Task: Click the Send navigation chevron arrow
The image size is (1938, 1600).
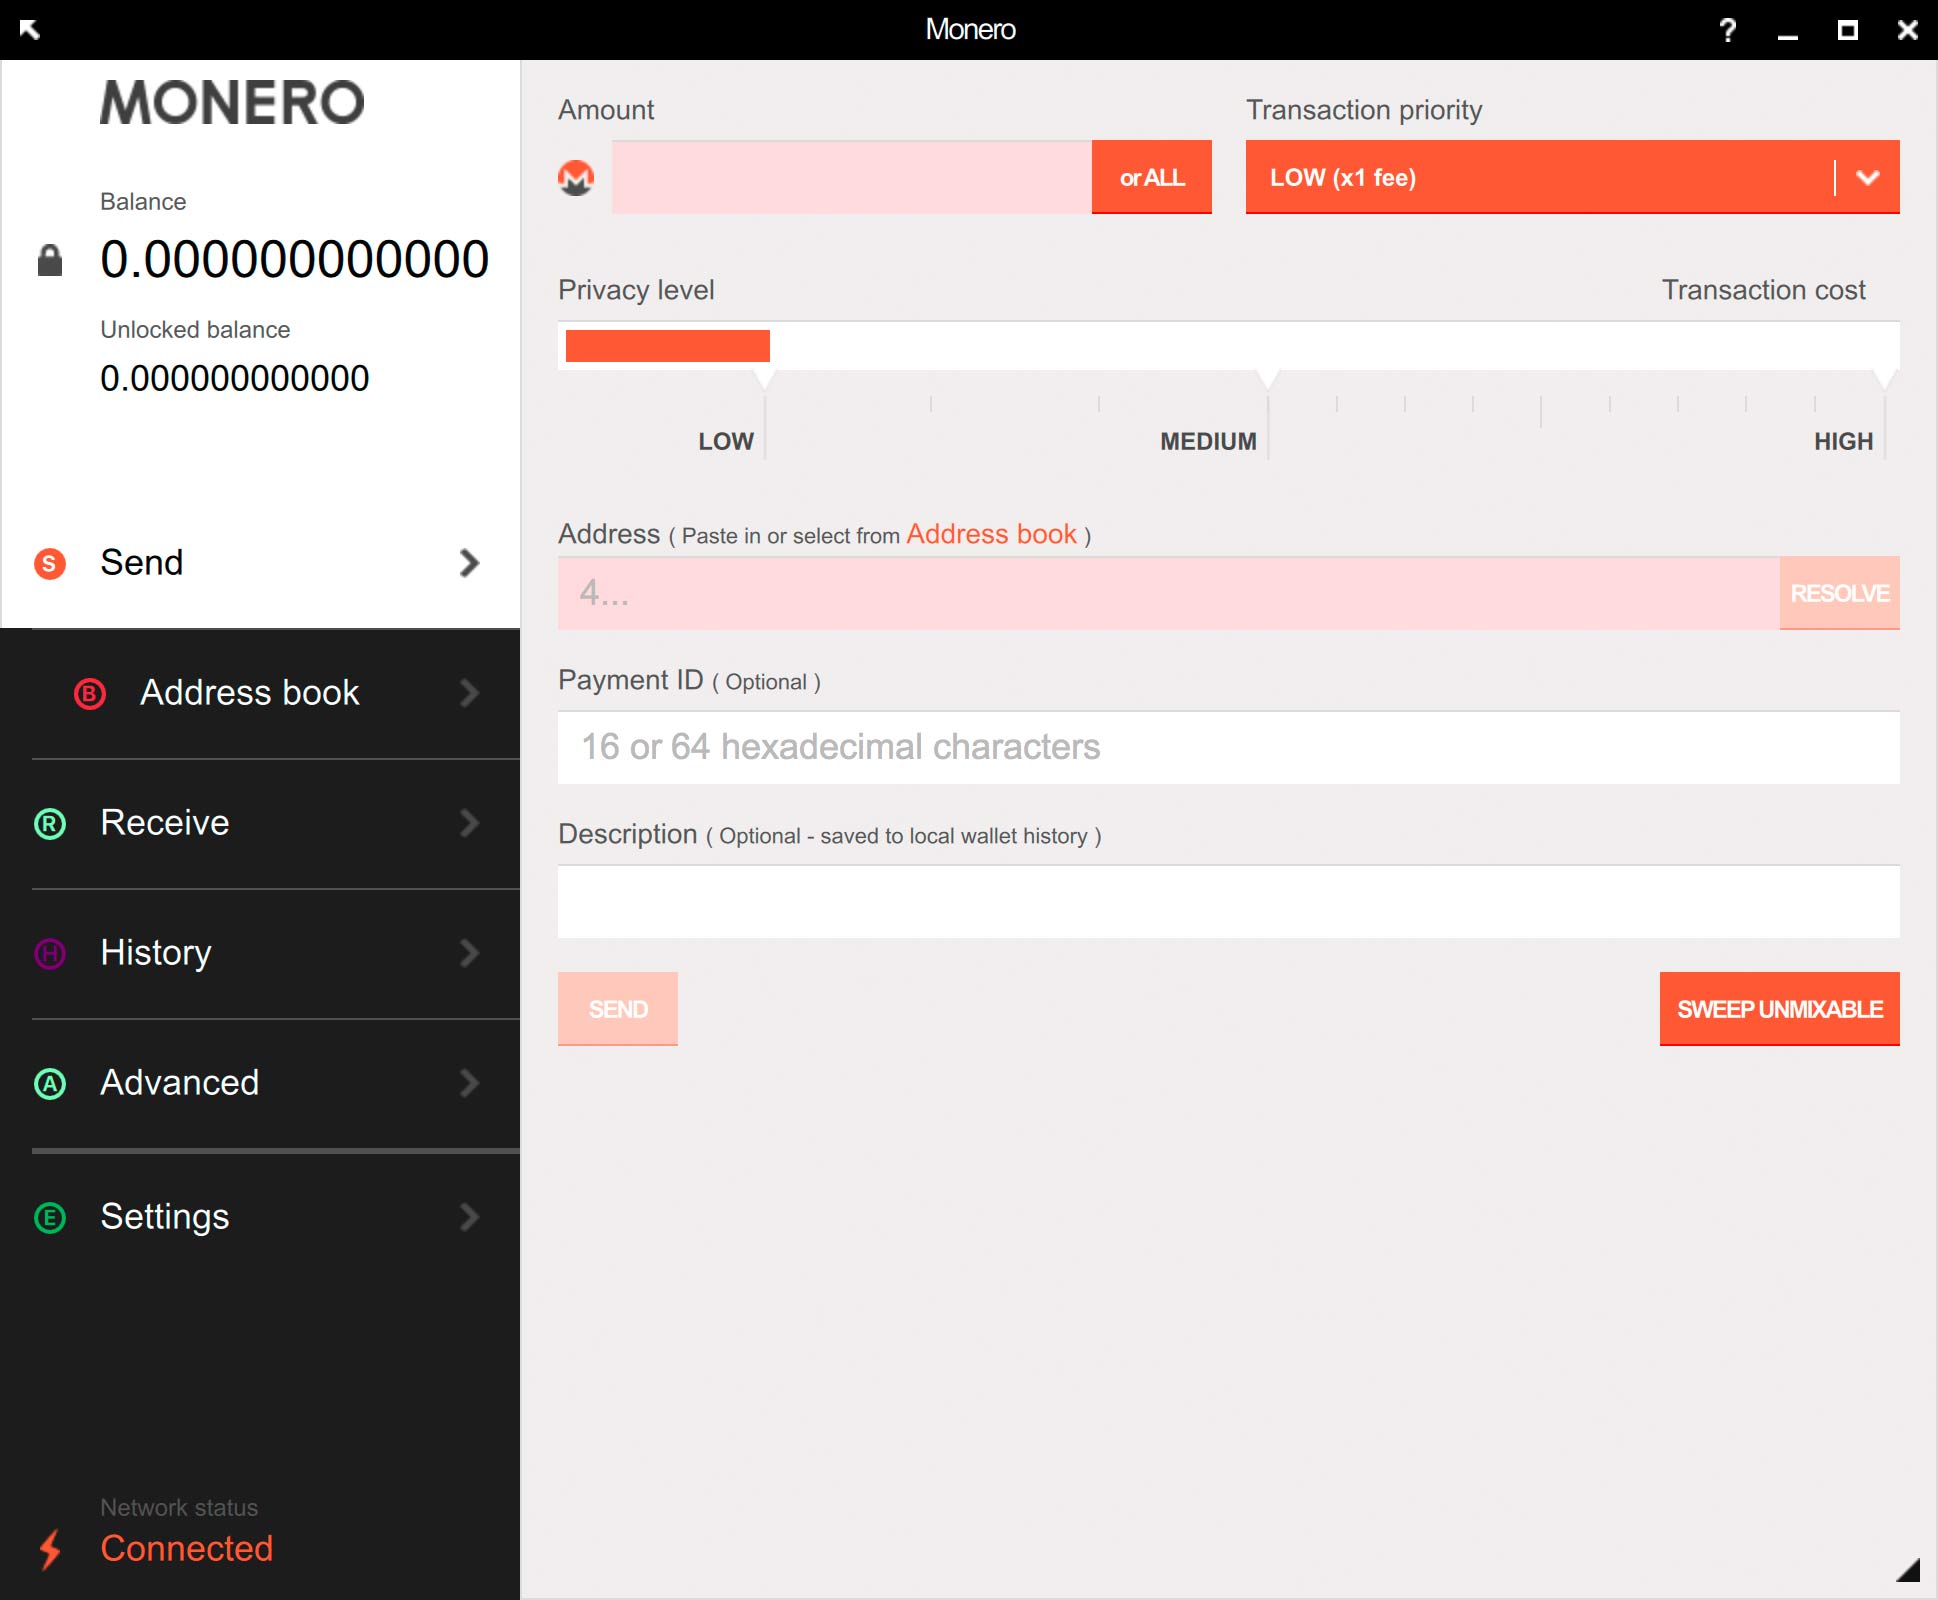Action: [472, 562]
